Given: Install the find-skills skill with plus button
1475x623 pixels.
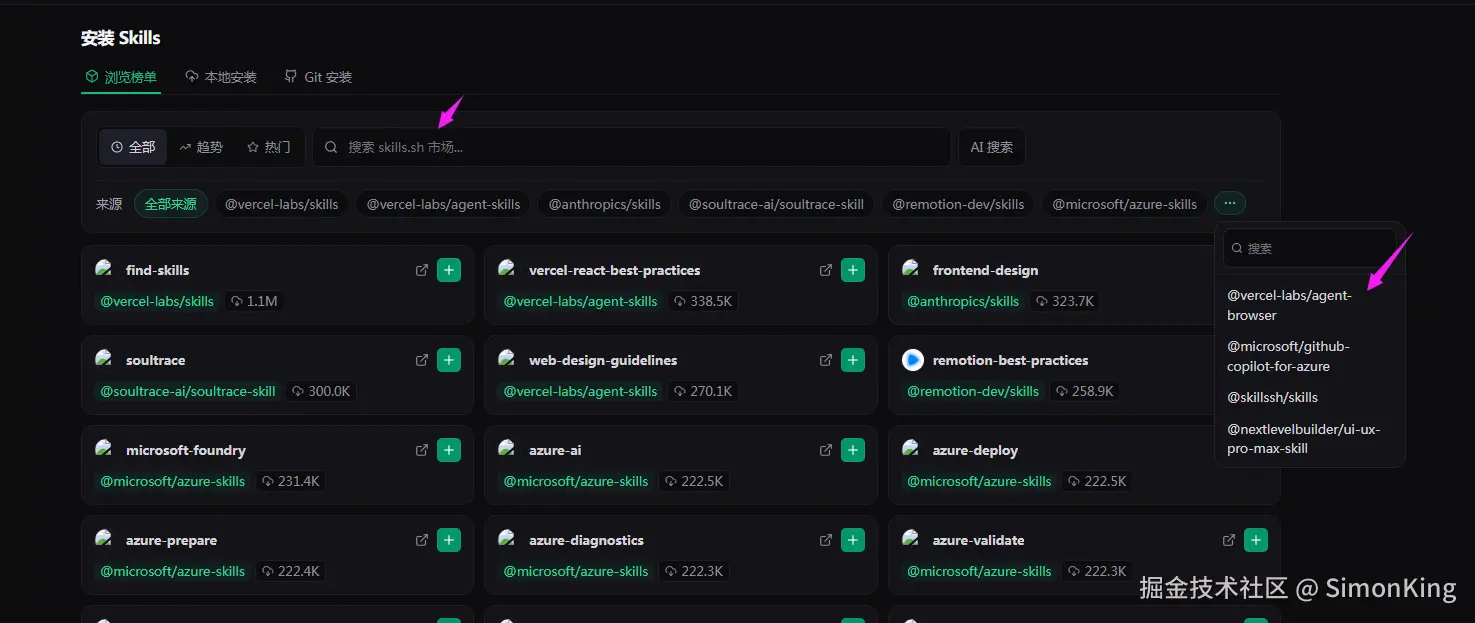Looking at the screenshot, I should tap(449, 270).
